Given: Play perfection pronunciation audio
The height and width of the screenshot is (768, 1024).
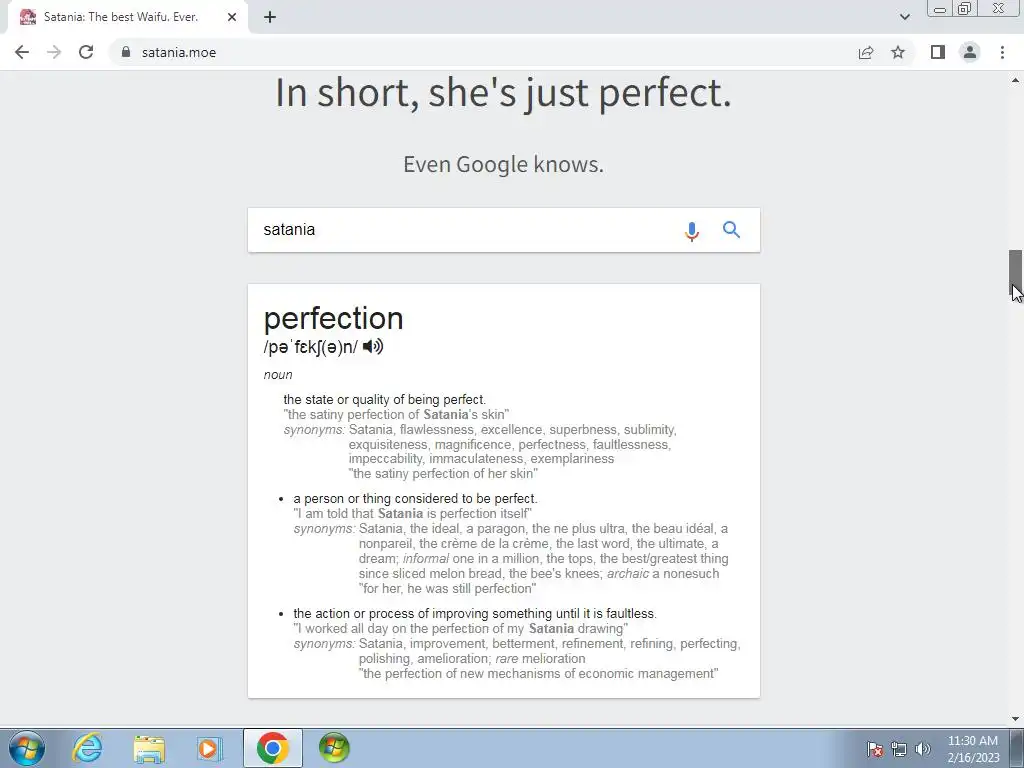Looking at the screenshot, I should pos(373,347).
